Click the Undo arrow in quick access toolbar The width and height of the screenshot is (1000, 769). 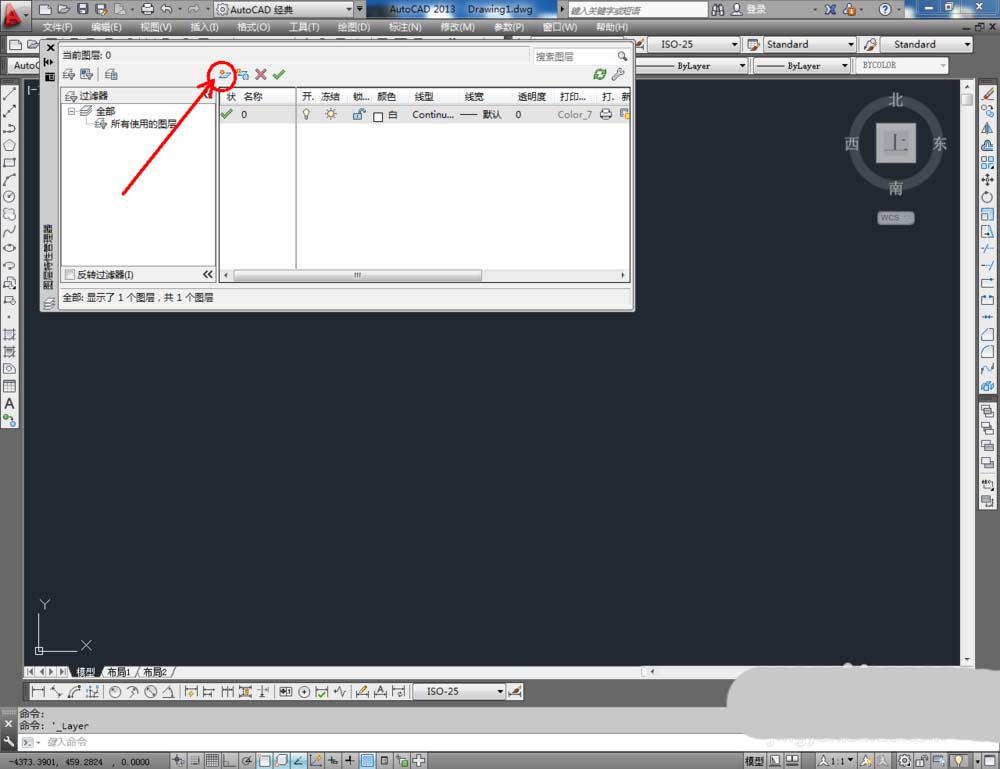tap(166, 9)
